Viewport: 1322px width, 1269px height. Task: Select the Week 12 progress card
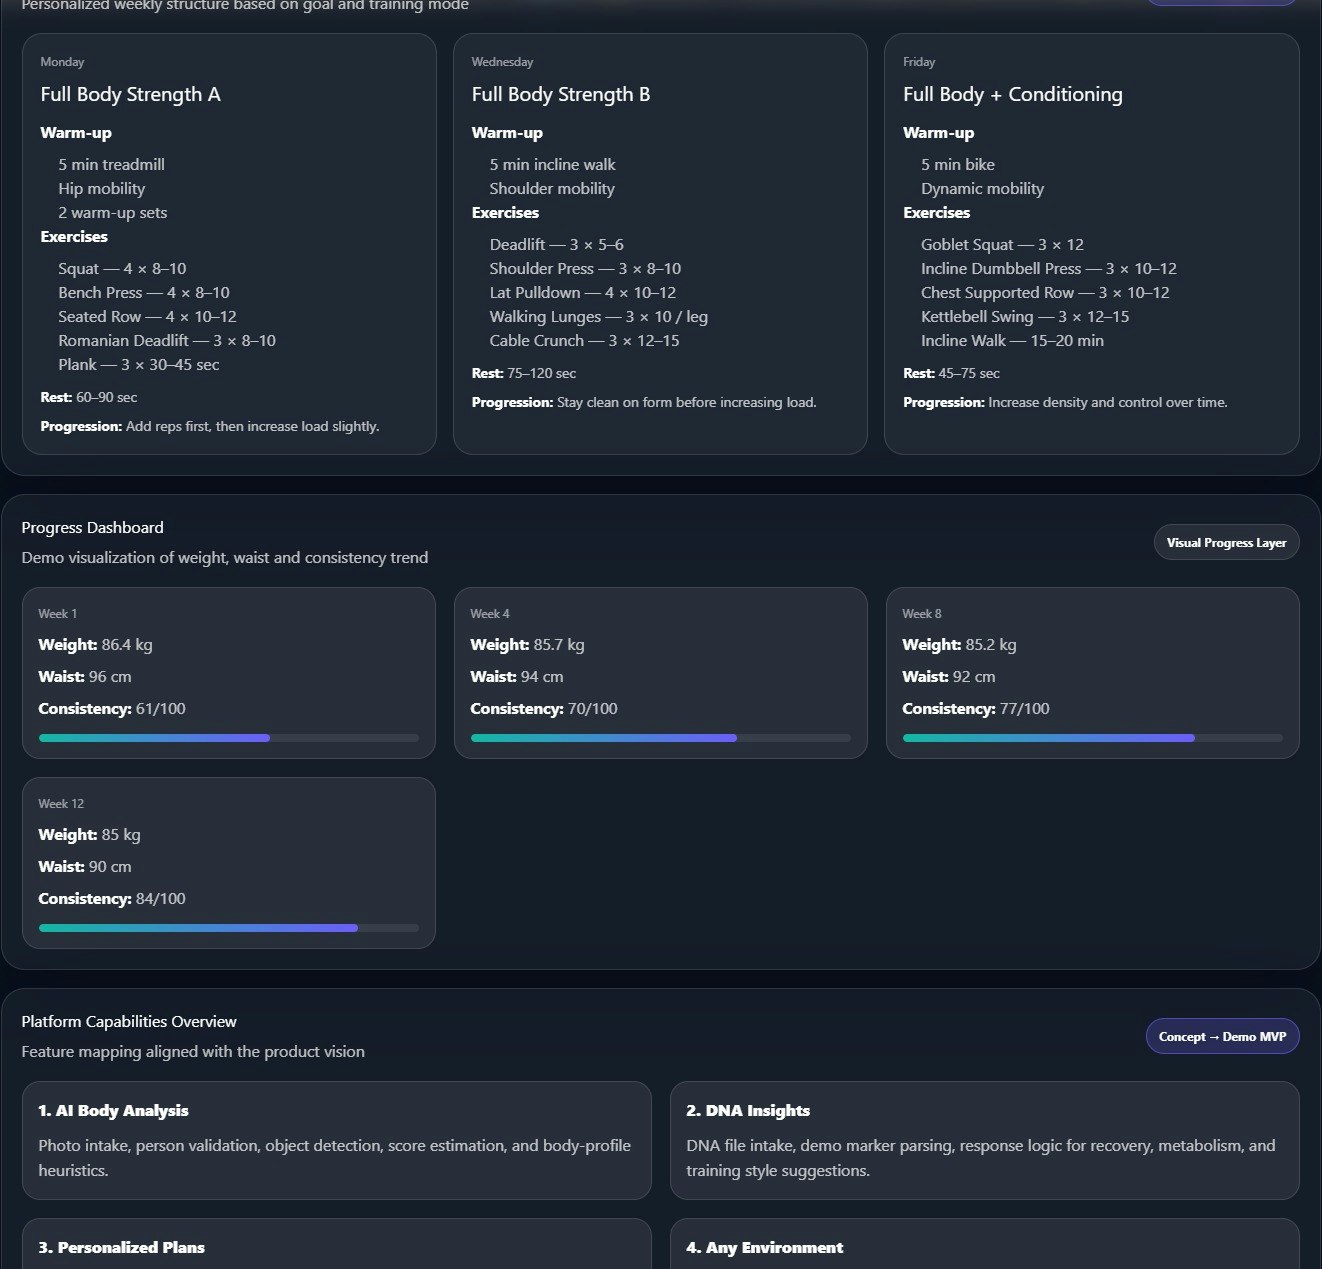[x=229, y=862]
